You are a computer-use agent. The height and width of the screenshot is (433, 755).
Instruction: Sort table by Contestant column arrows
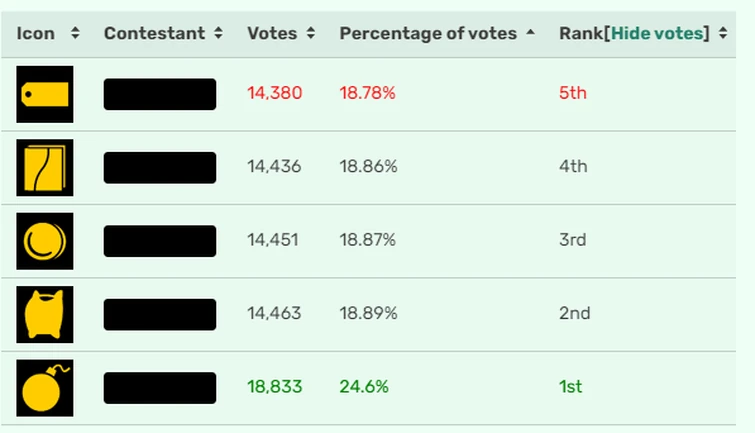[x=215, y=34]
